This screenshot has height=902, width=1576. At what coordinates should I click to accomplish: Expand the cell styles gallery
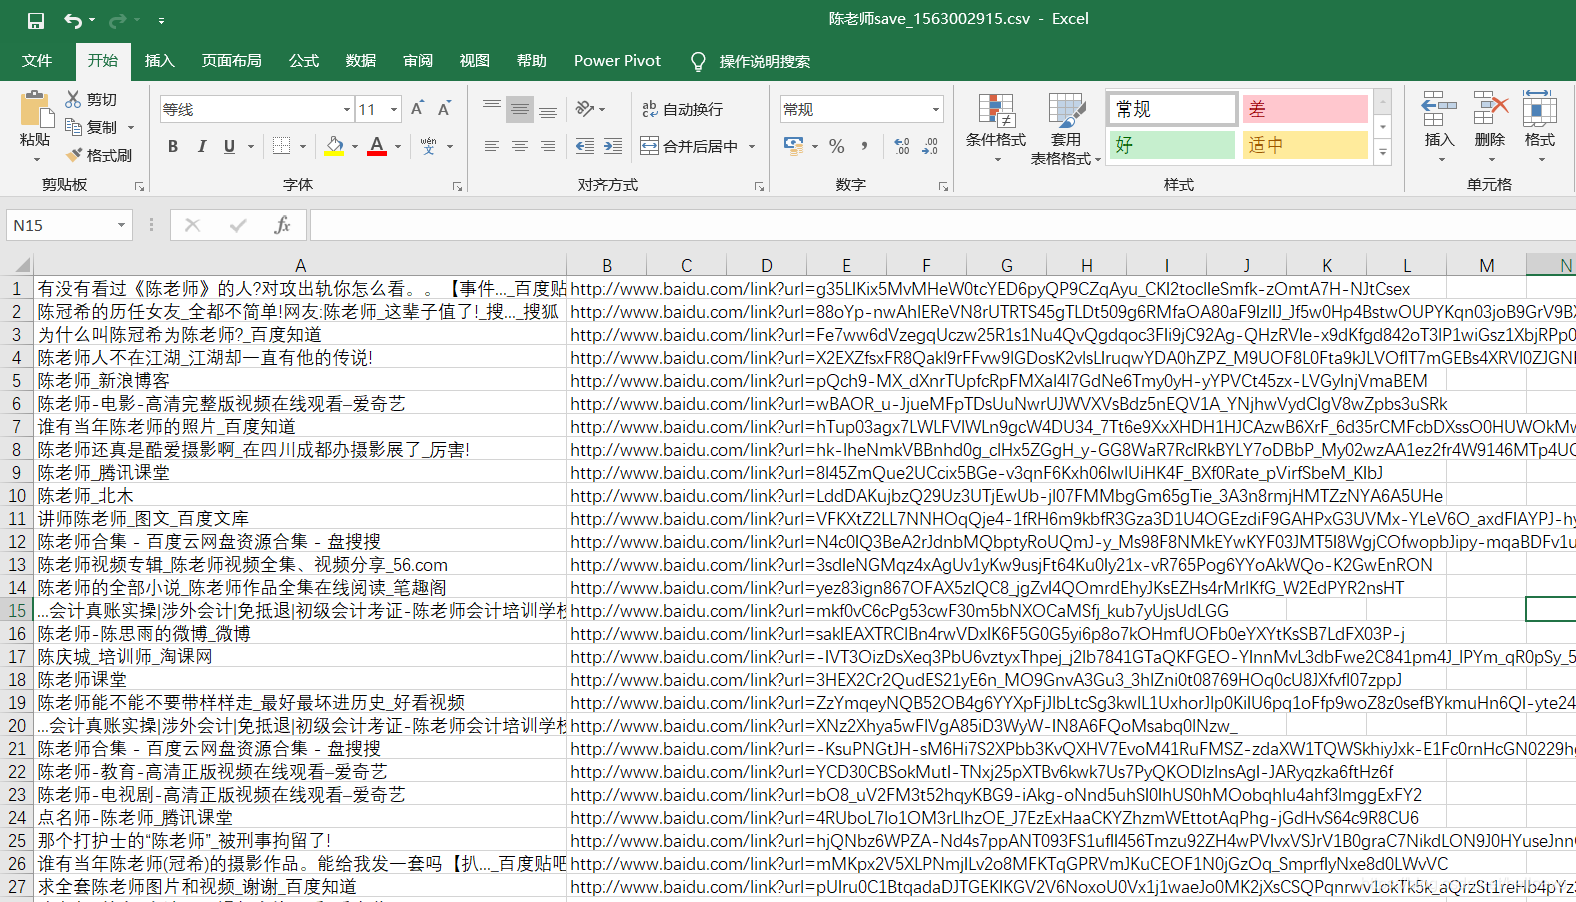(x=1383, y=153)
